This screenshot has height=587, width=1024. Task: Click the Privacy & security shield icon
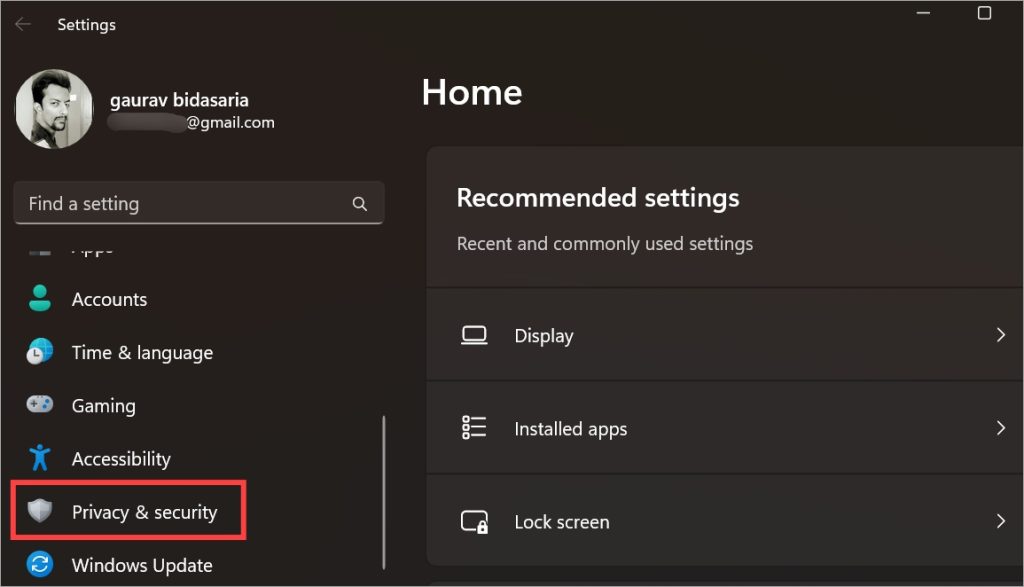(x=40, y=512)
